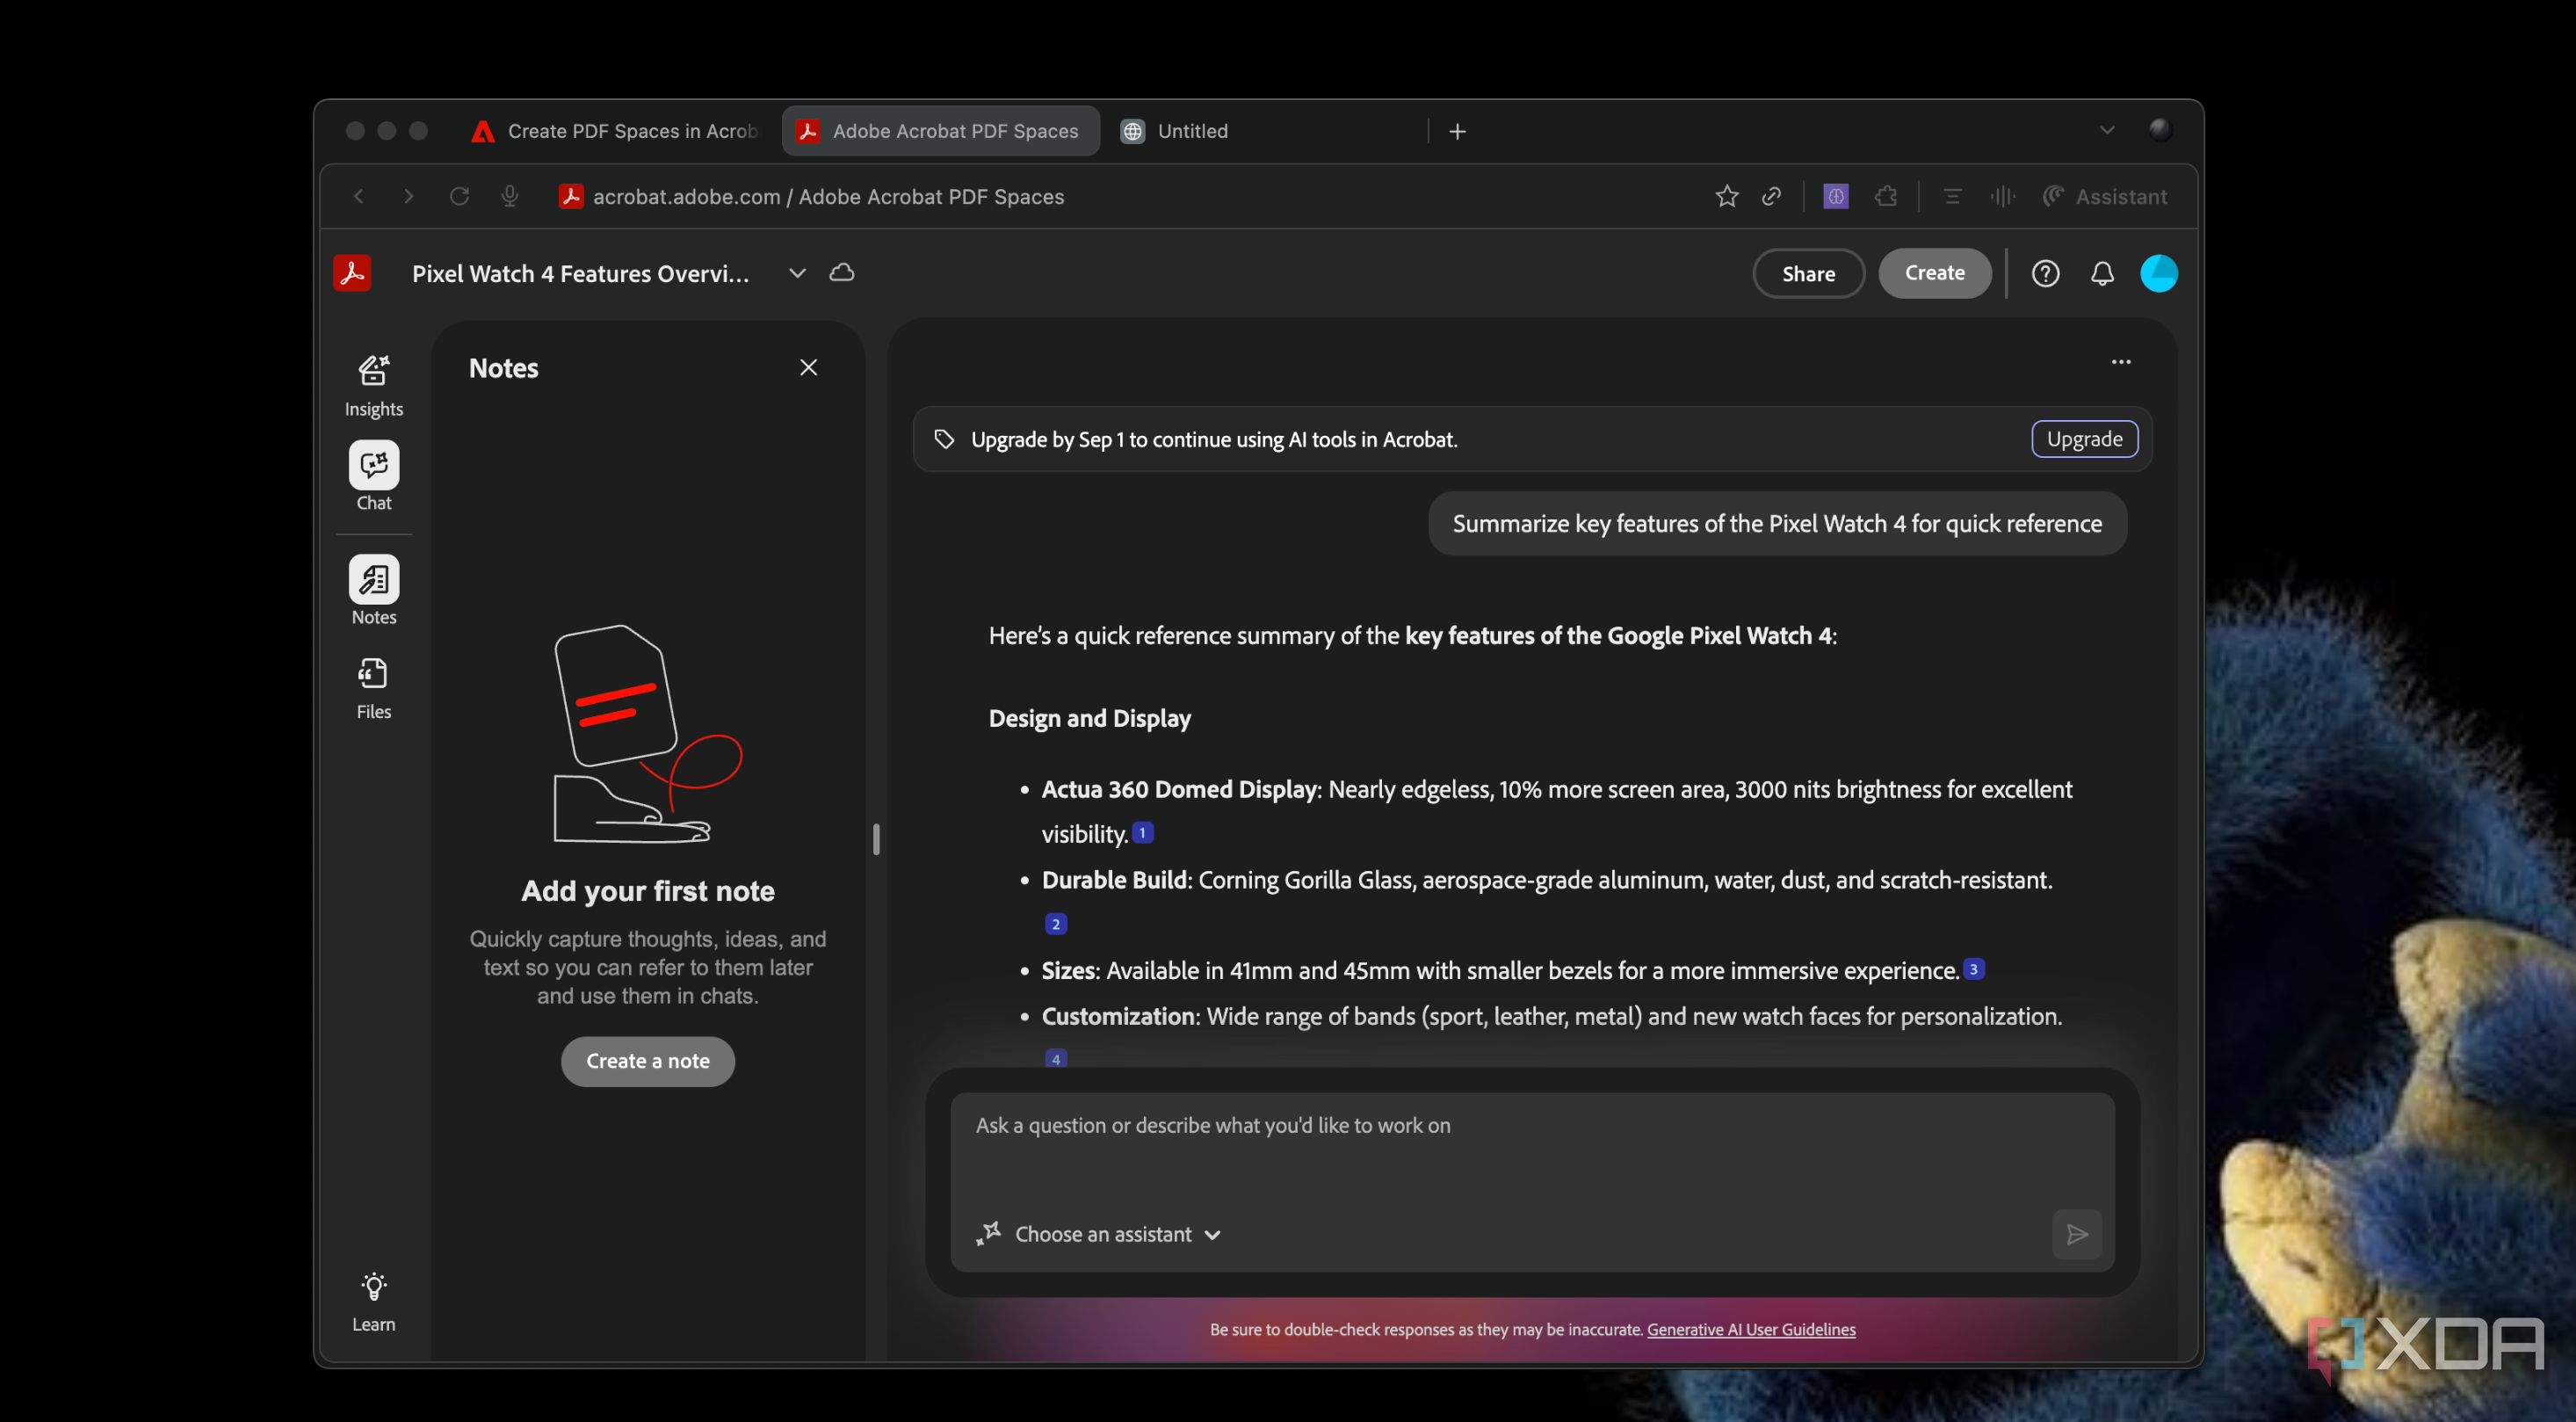
Task: Click the acrobat.adobe.com address bar
Action: point(828,196)
